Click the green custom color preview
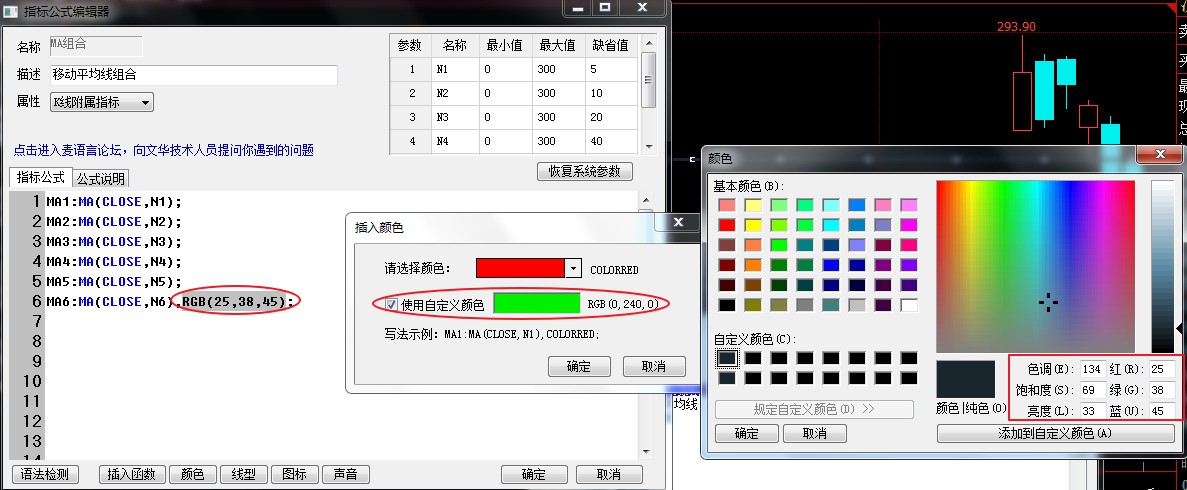This screenshot has height=490, width=1187. [x=537, y=303]
